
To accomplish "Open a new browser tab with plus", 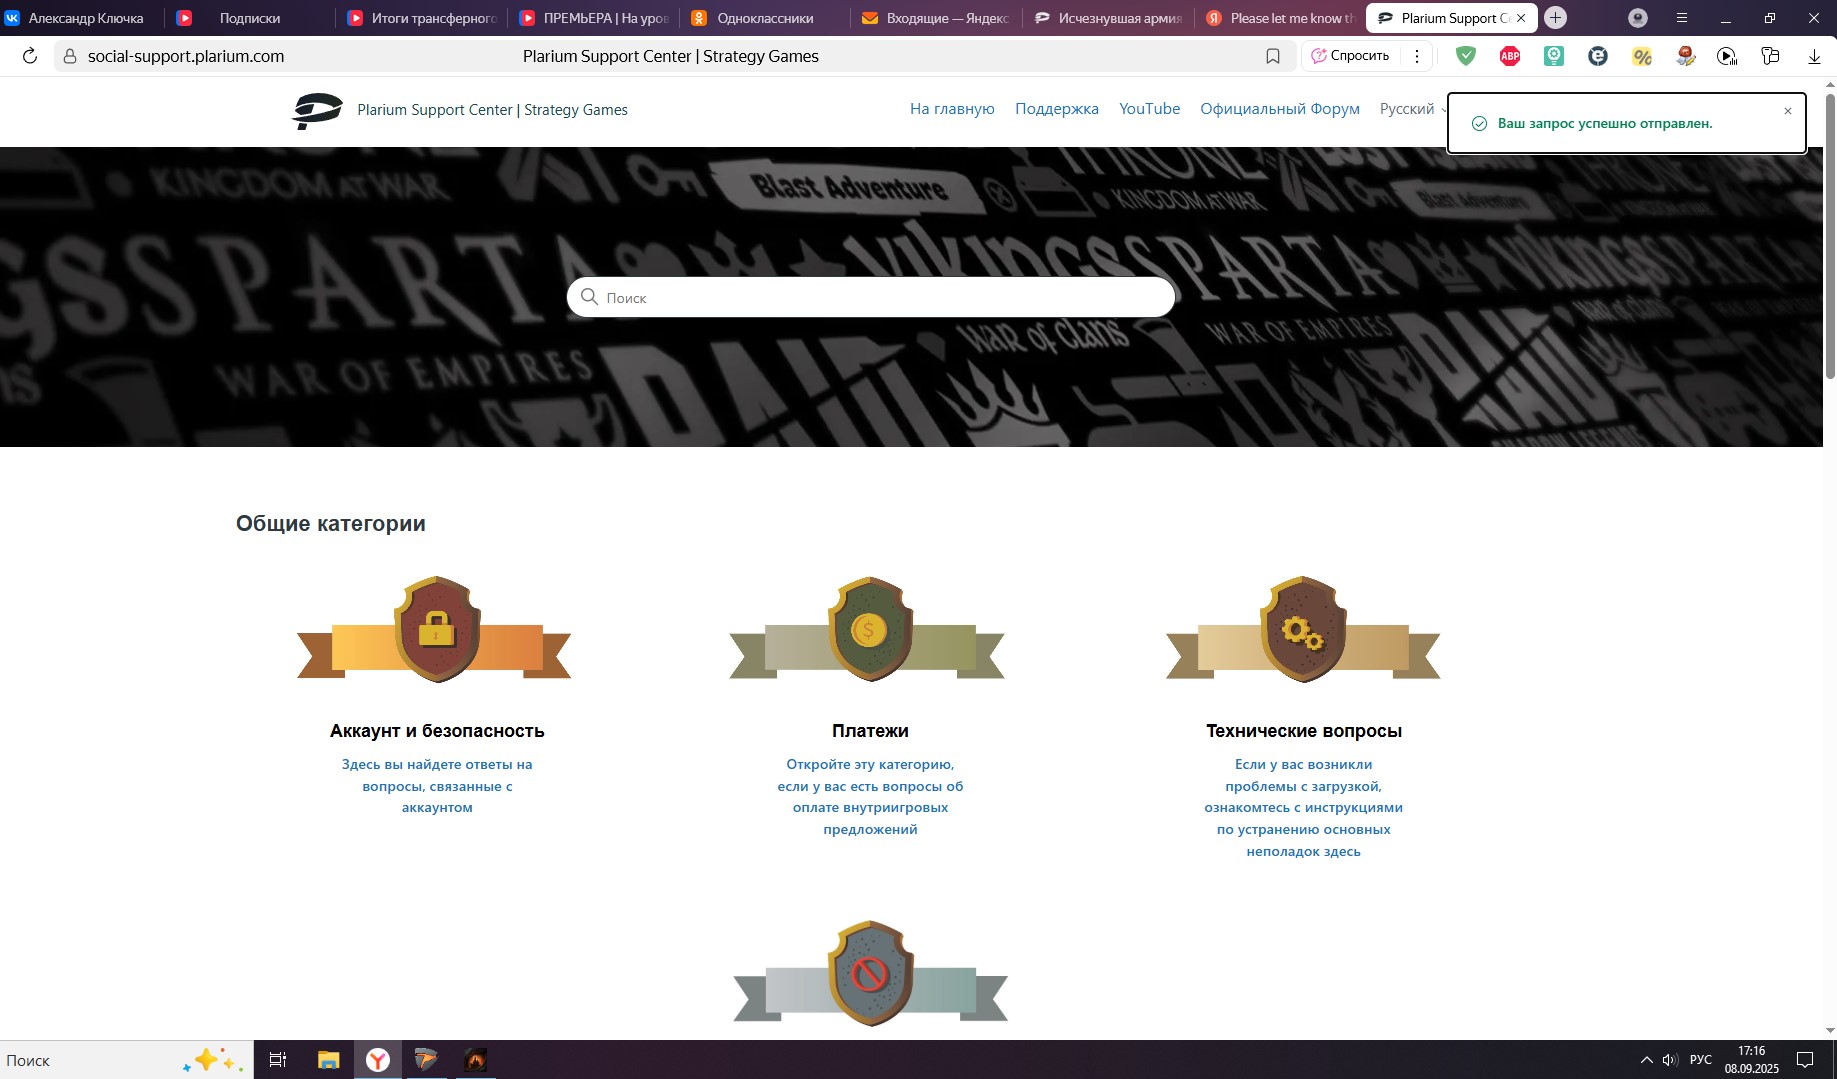I will 1555,17.
